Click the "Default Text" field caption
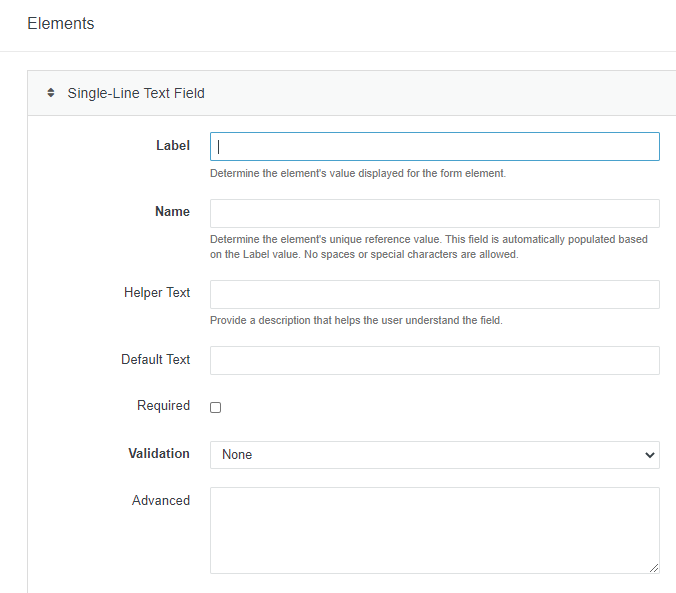This screenshot has height=593, width=676. coord(155,360)
